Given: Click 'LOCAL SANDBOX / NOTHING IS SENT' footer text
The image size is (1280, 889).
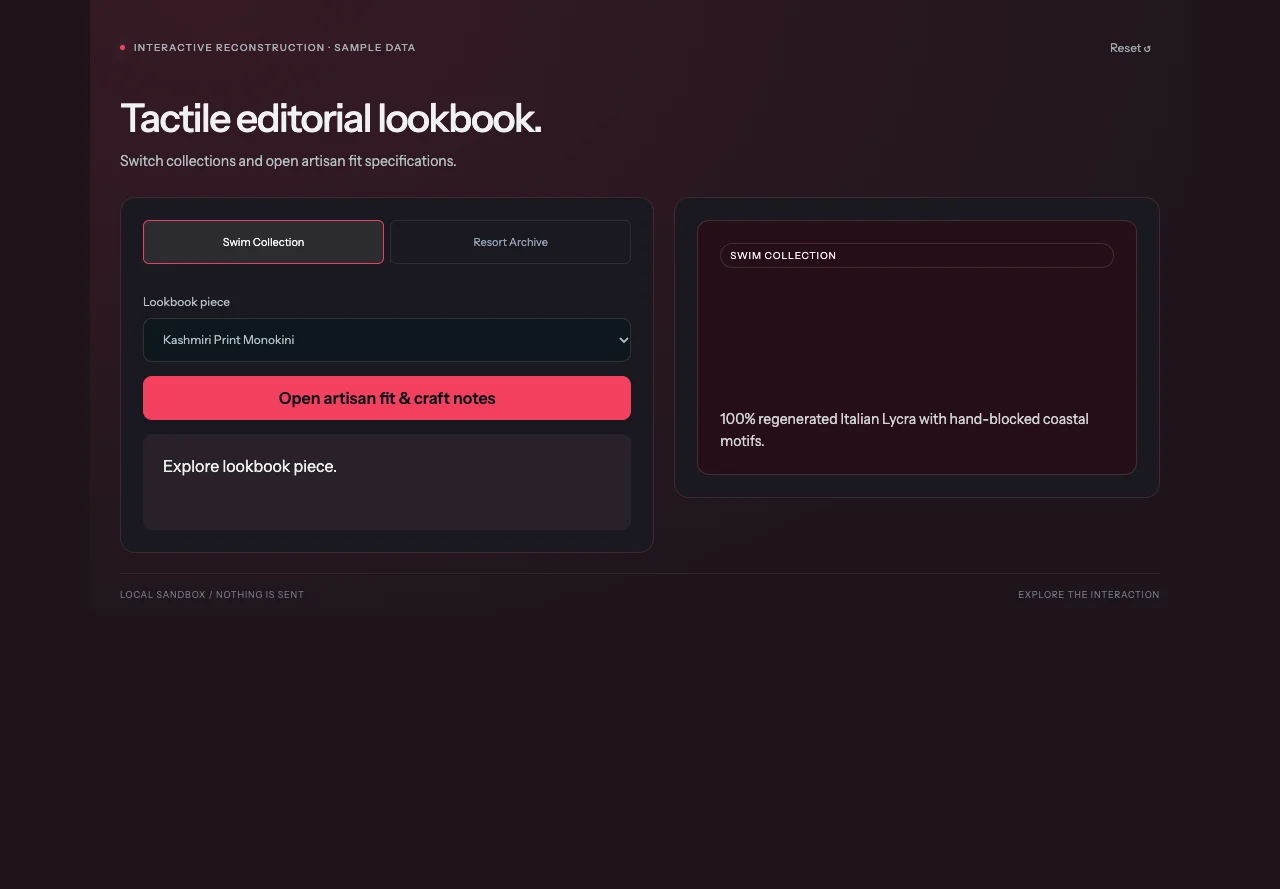Looking at the screenshot, I should [212, 595].
